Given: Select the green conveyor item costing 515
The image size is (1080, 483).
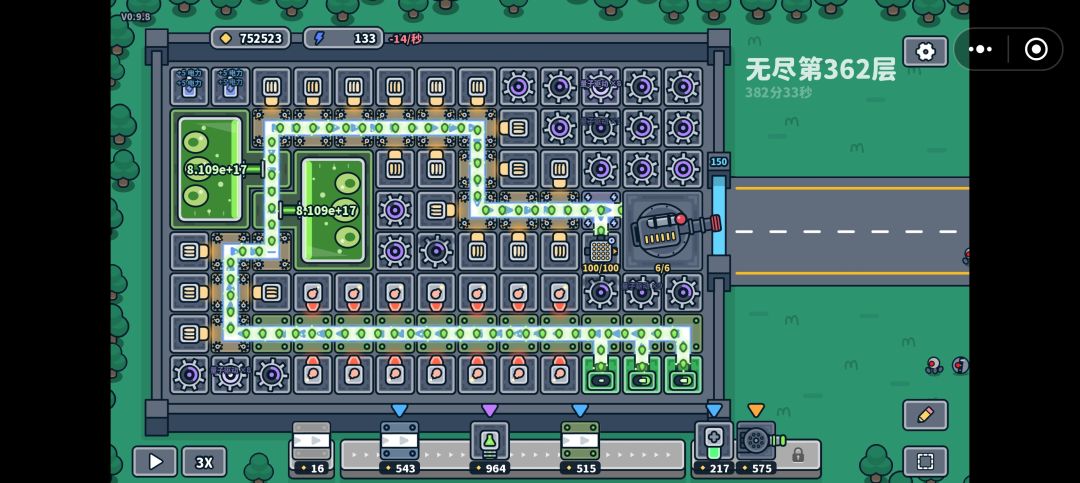Looking at the screenshot, I should tap(580, 448).
